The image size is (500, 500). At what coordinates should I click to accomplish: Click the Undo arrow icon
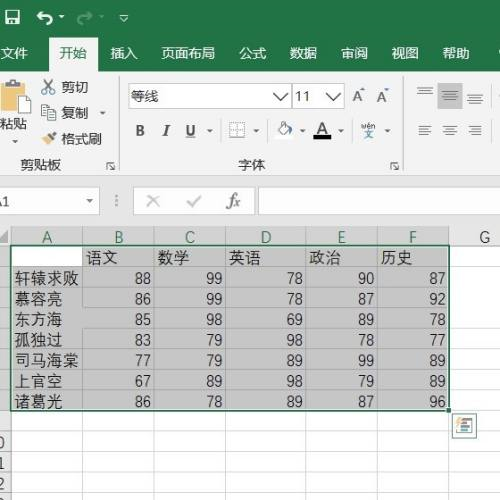45,18
